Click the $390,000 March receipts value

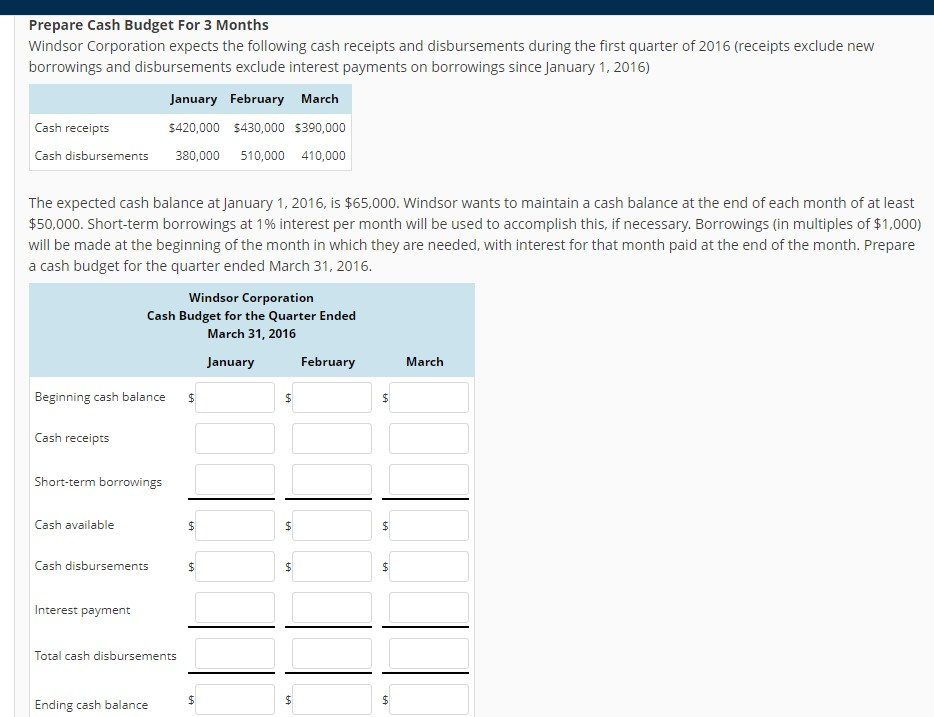(320, 127)
